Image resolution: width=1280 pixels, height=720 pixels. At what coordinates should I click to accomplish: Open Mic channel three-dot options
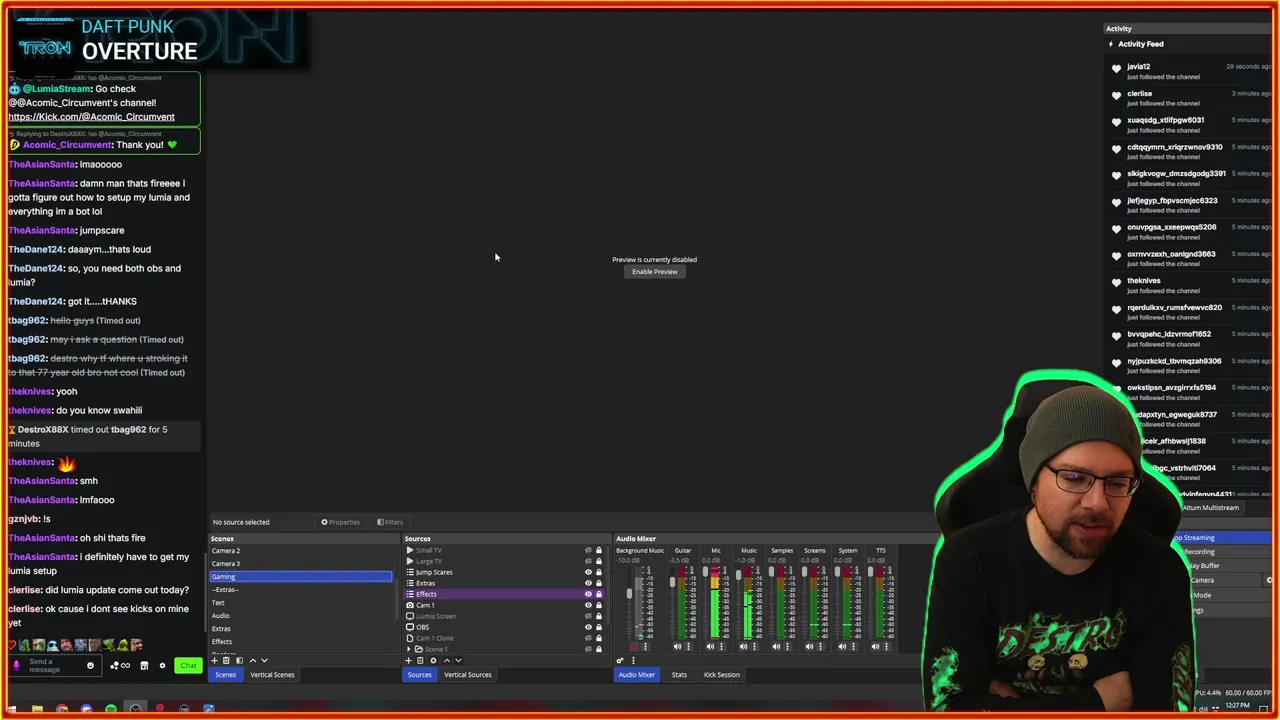(721, 646)
